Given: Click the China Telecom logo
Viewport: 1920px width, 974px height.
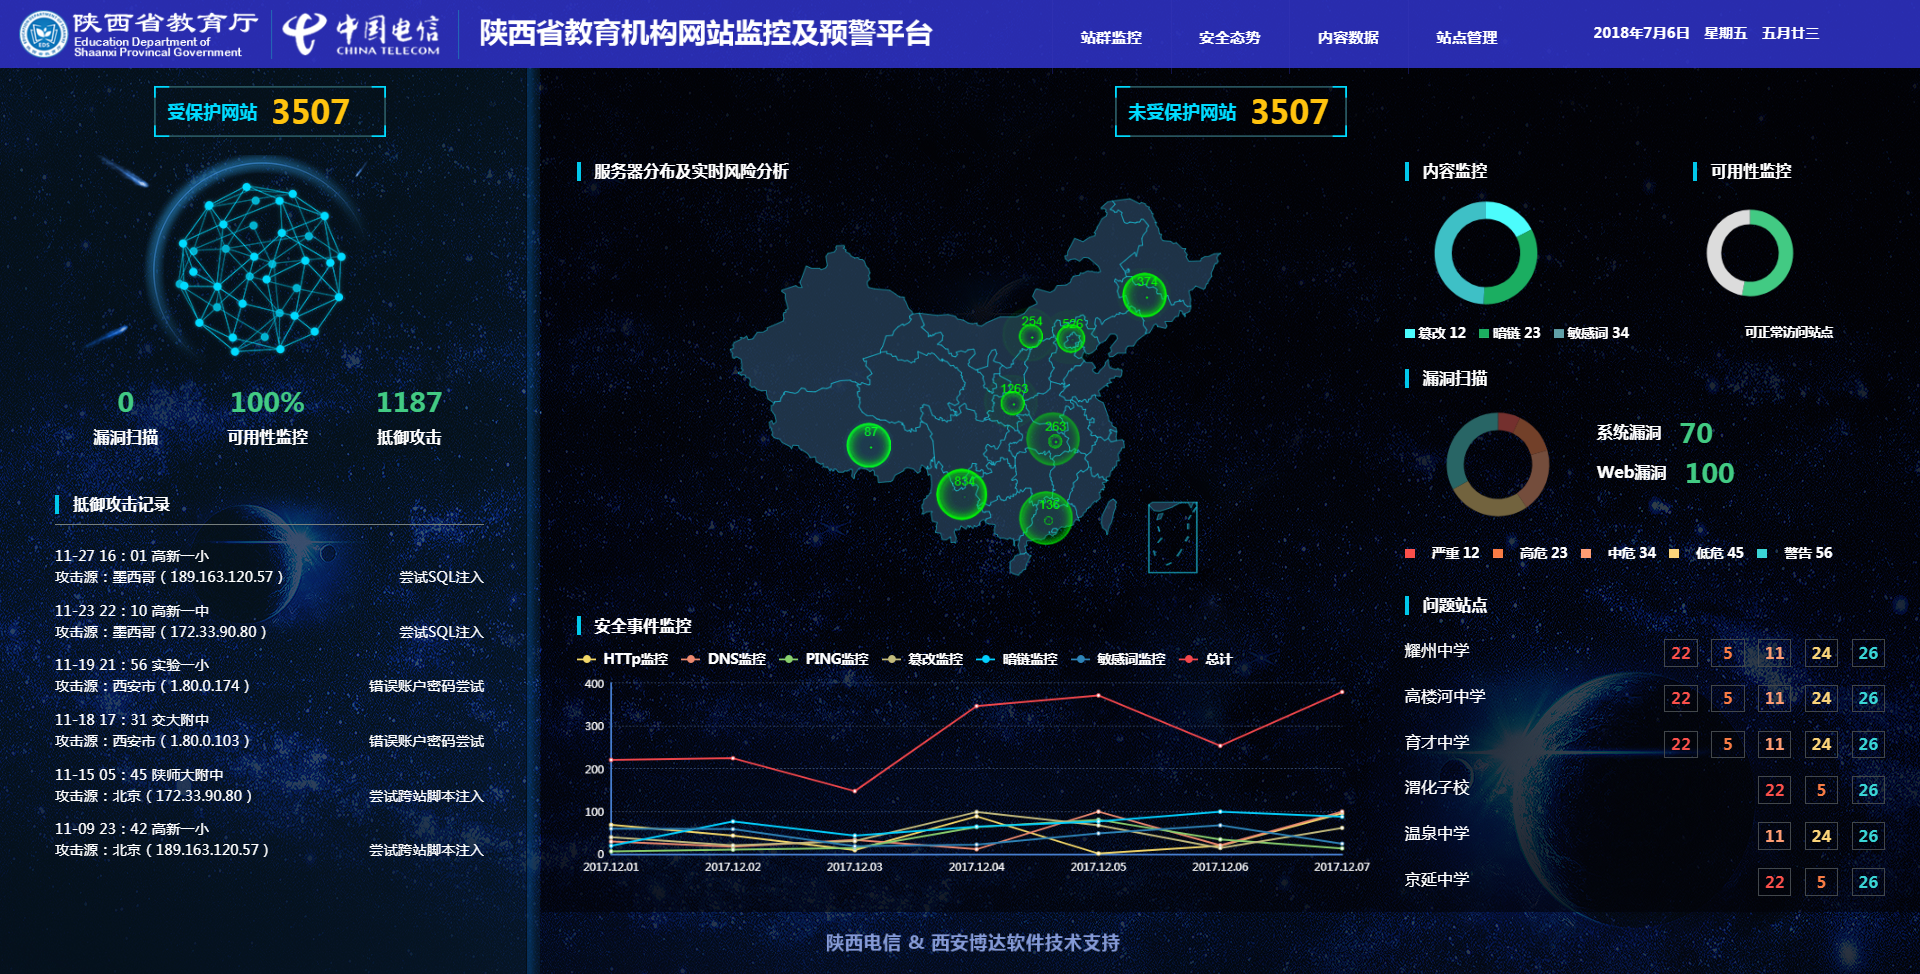Looking at the screenshot, I should click(362, 34).
